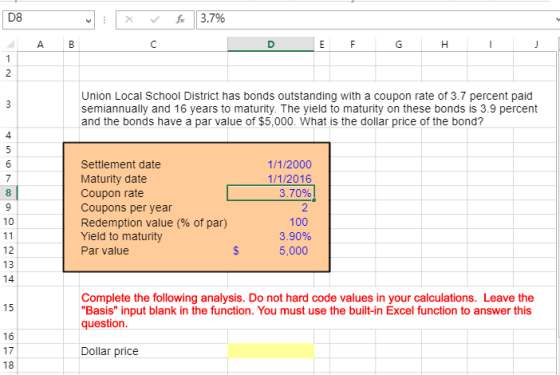Click the Par value cell 5,000
The image size is (560, 375).
coord(293,250)
